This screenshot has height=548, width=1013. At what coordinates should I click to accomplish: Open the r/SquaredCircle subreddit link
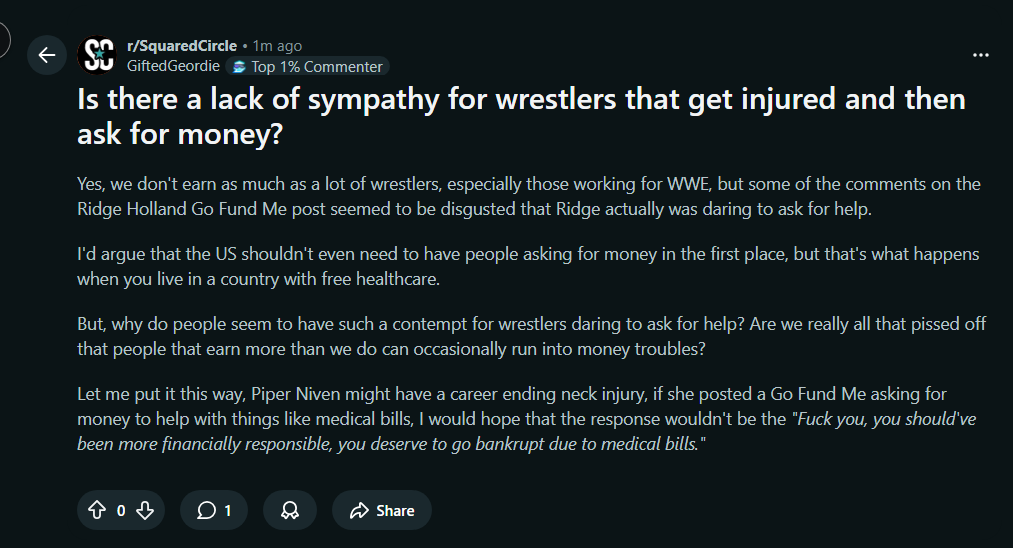coord(182,45)
